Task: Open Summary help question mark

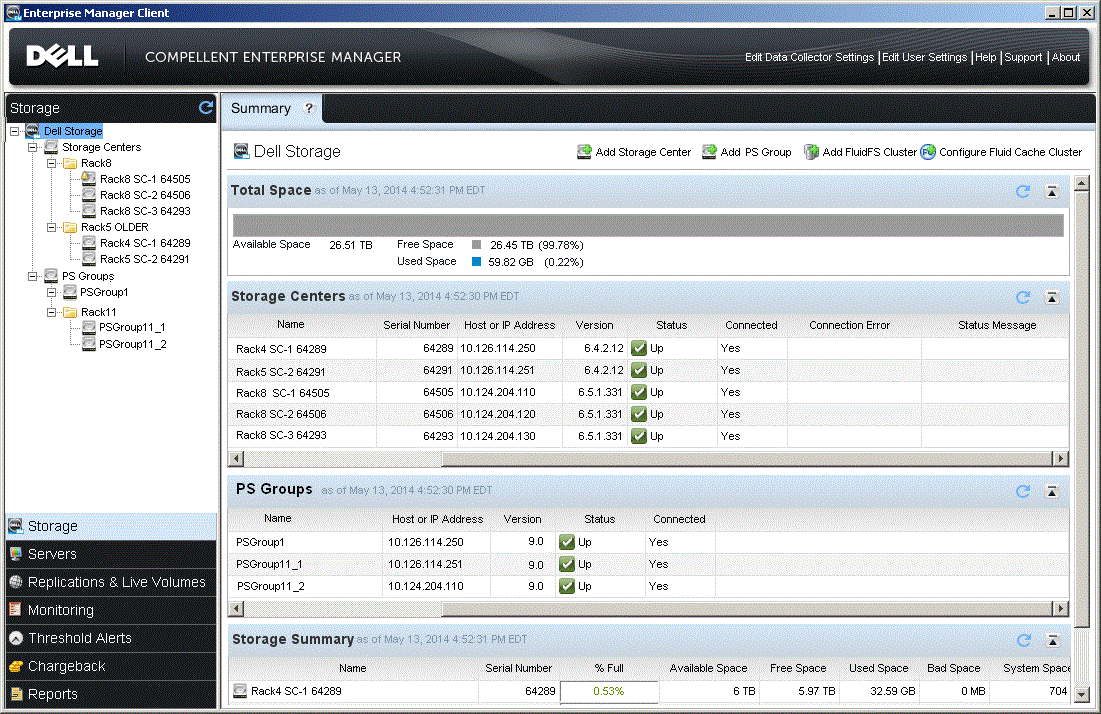Action: coord(309,108)
